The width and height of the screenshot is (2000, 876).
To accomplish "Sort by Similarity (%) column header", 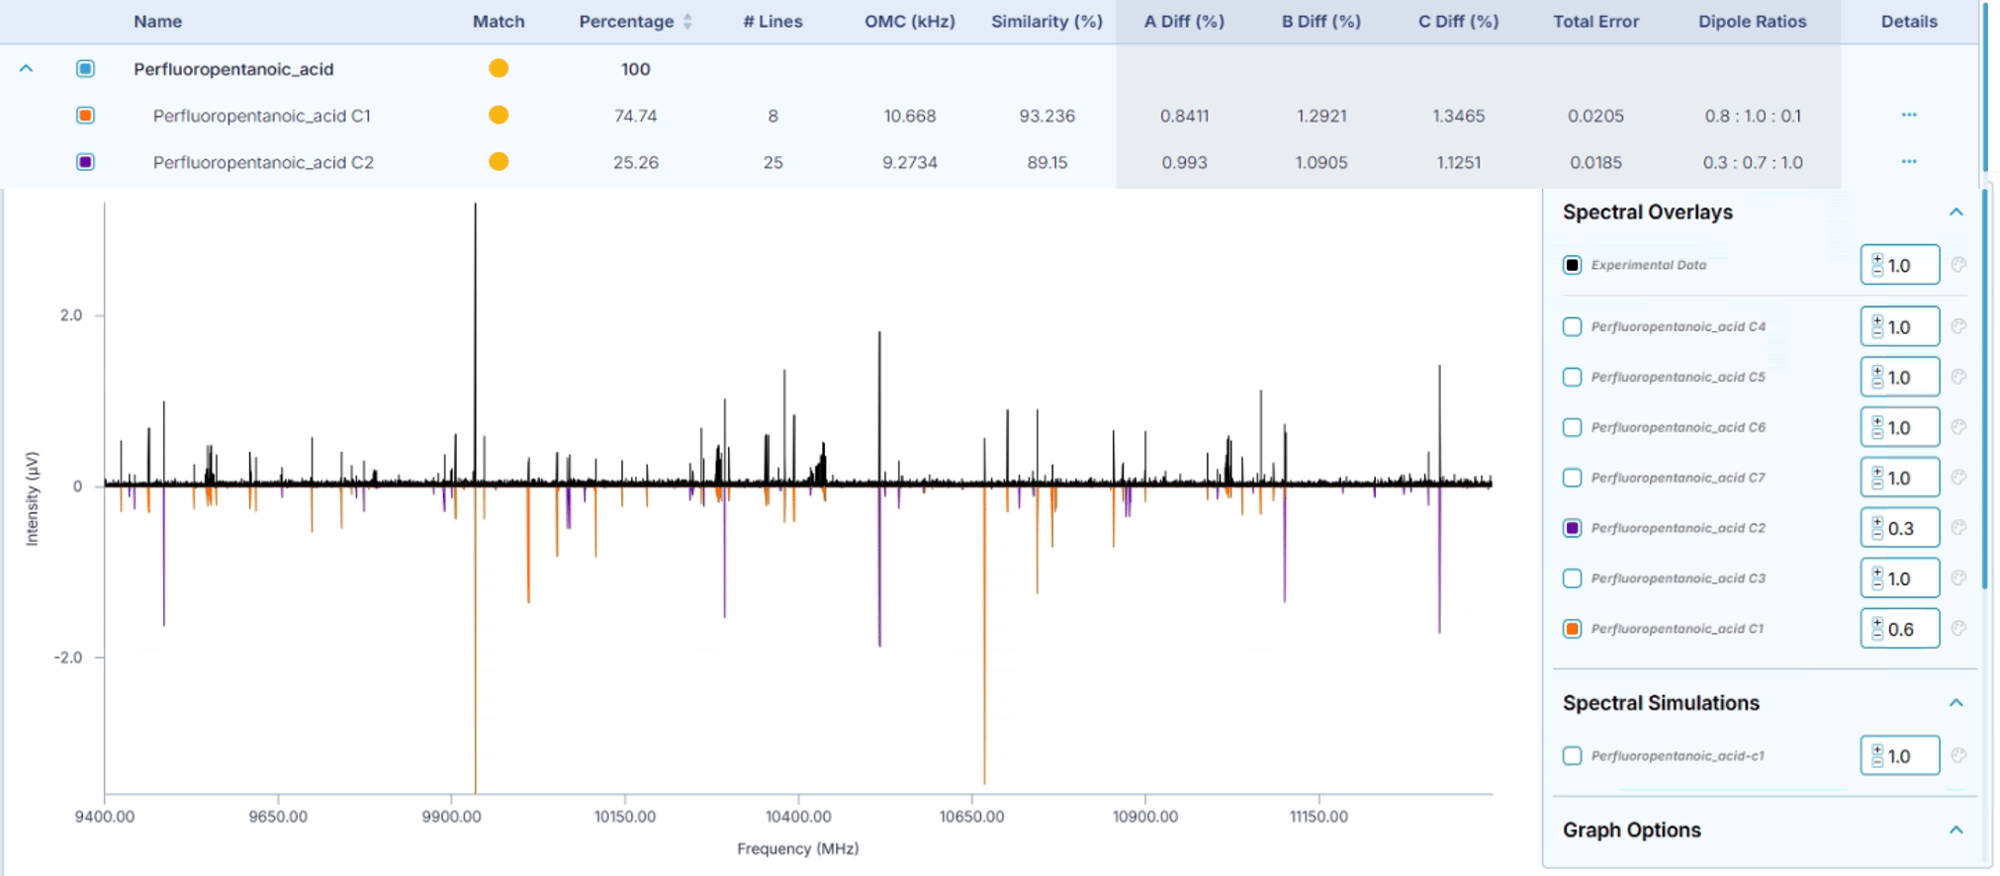I will pyautogui.click(x=1047, y=21).
